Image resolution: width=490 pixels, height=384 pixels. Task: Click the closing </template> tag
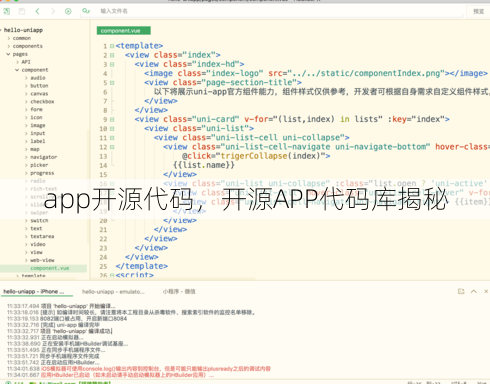(142, 266)
